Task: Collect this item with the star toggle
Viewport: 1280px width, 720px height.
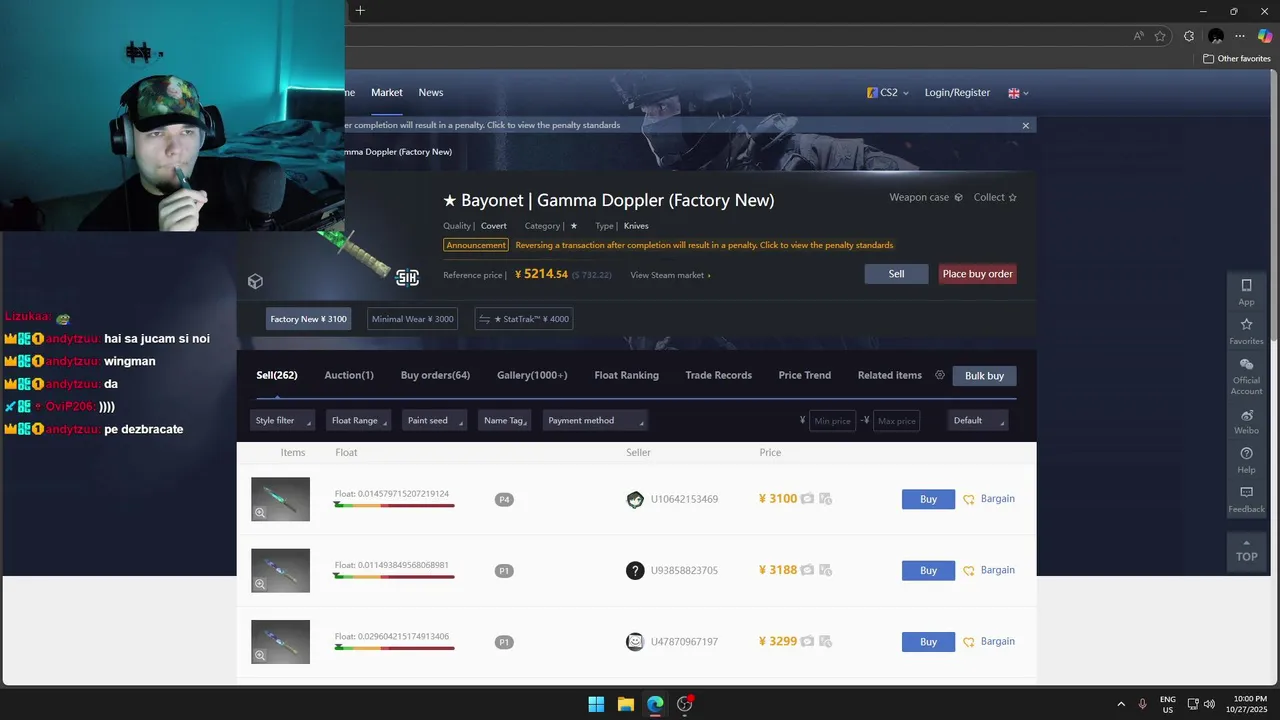Action: [995, 197]
